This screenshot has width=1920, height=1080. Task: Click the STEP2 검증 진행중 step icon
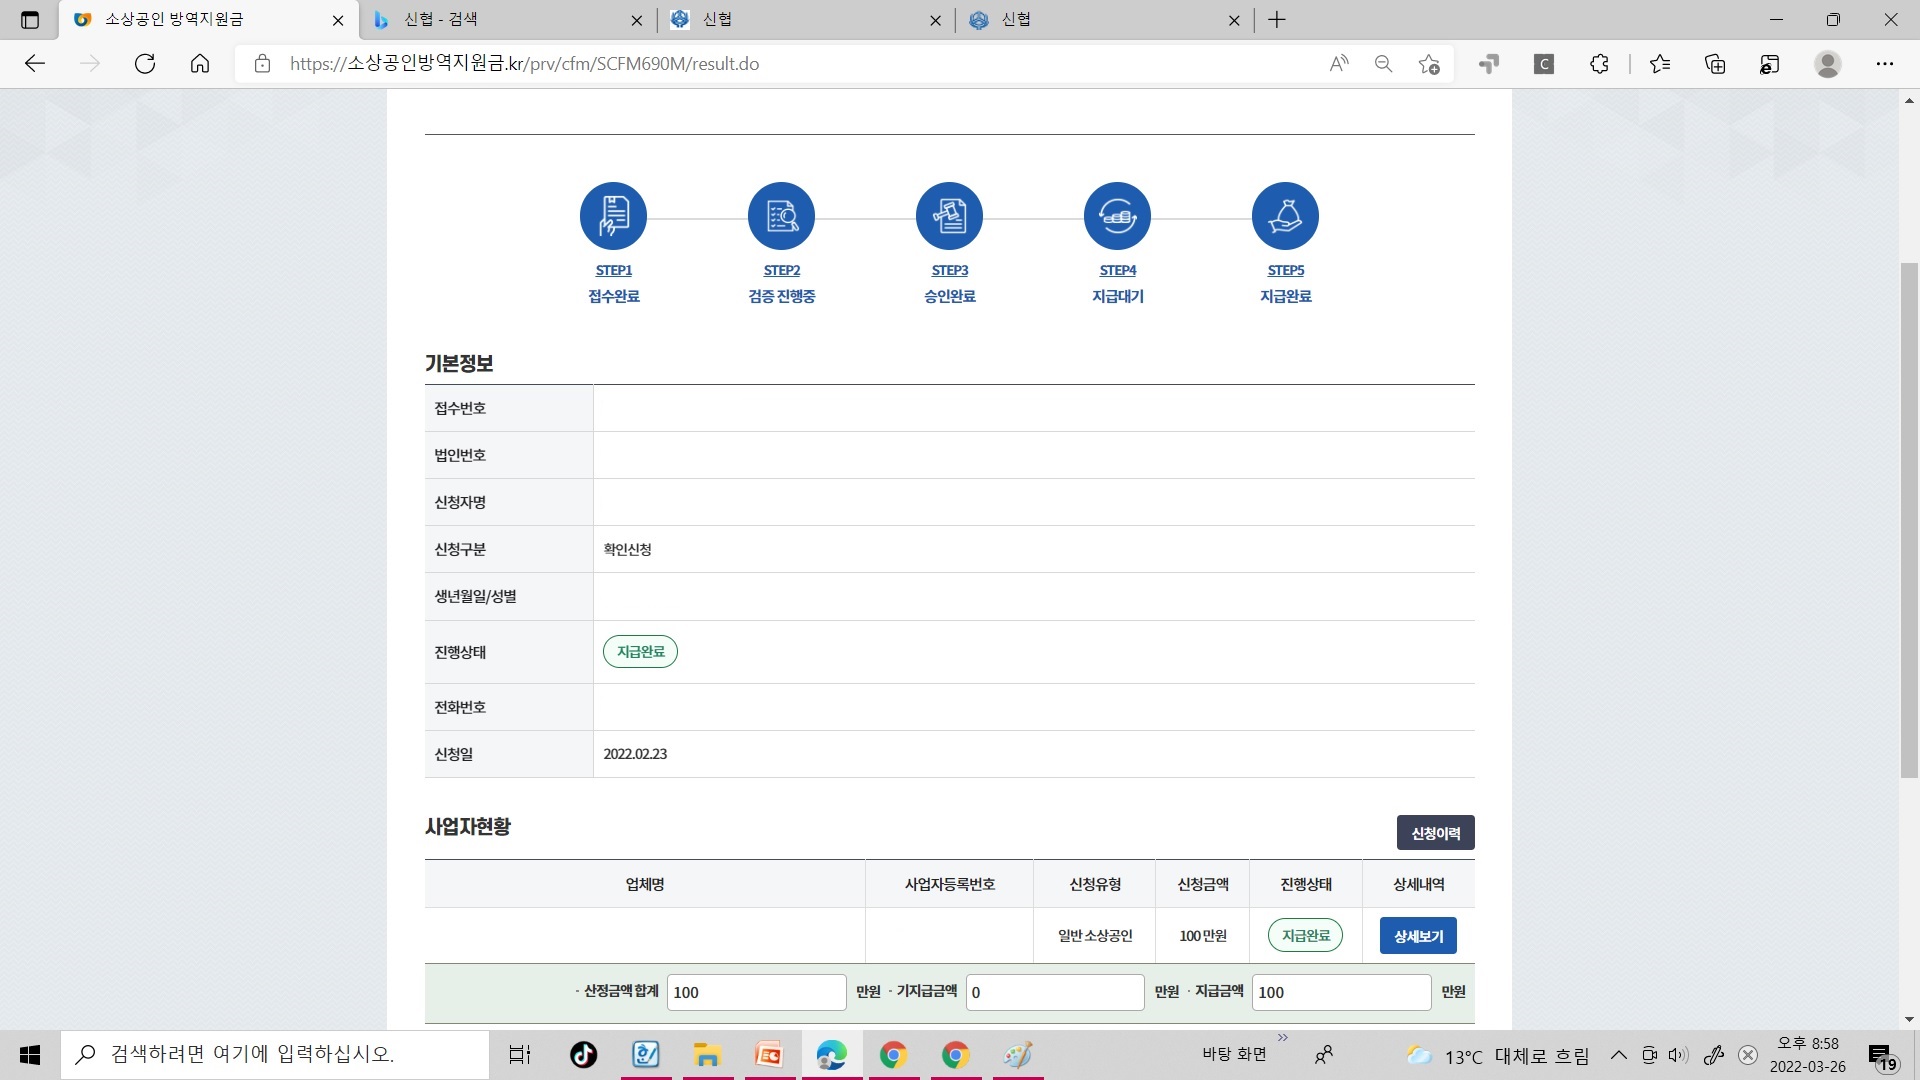click(x=781, y=215)
